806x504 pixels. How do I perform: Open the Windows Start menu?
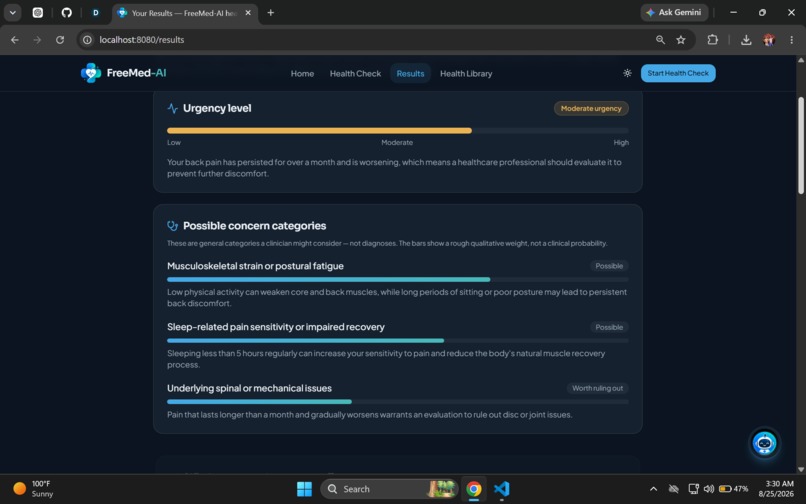pyautogui.click(x=304, y=489)
